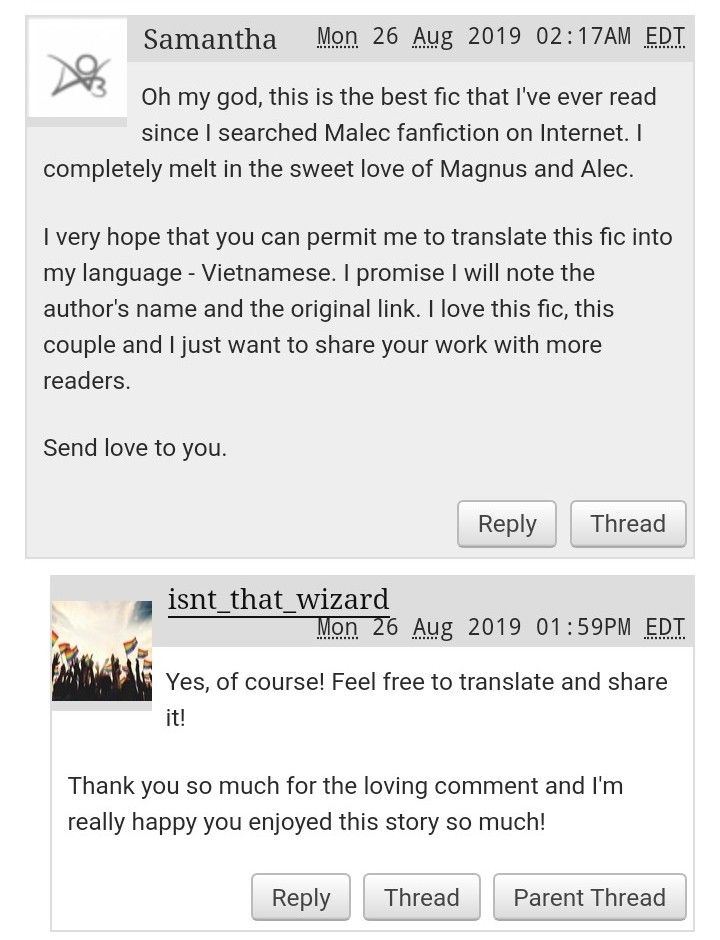Click the "Thank you so much" paragraph
This screenshot has width=720, height=940.
(345, 803)
